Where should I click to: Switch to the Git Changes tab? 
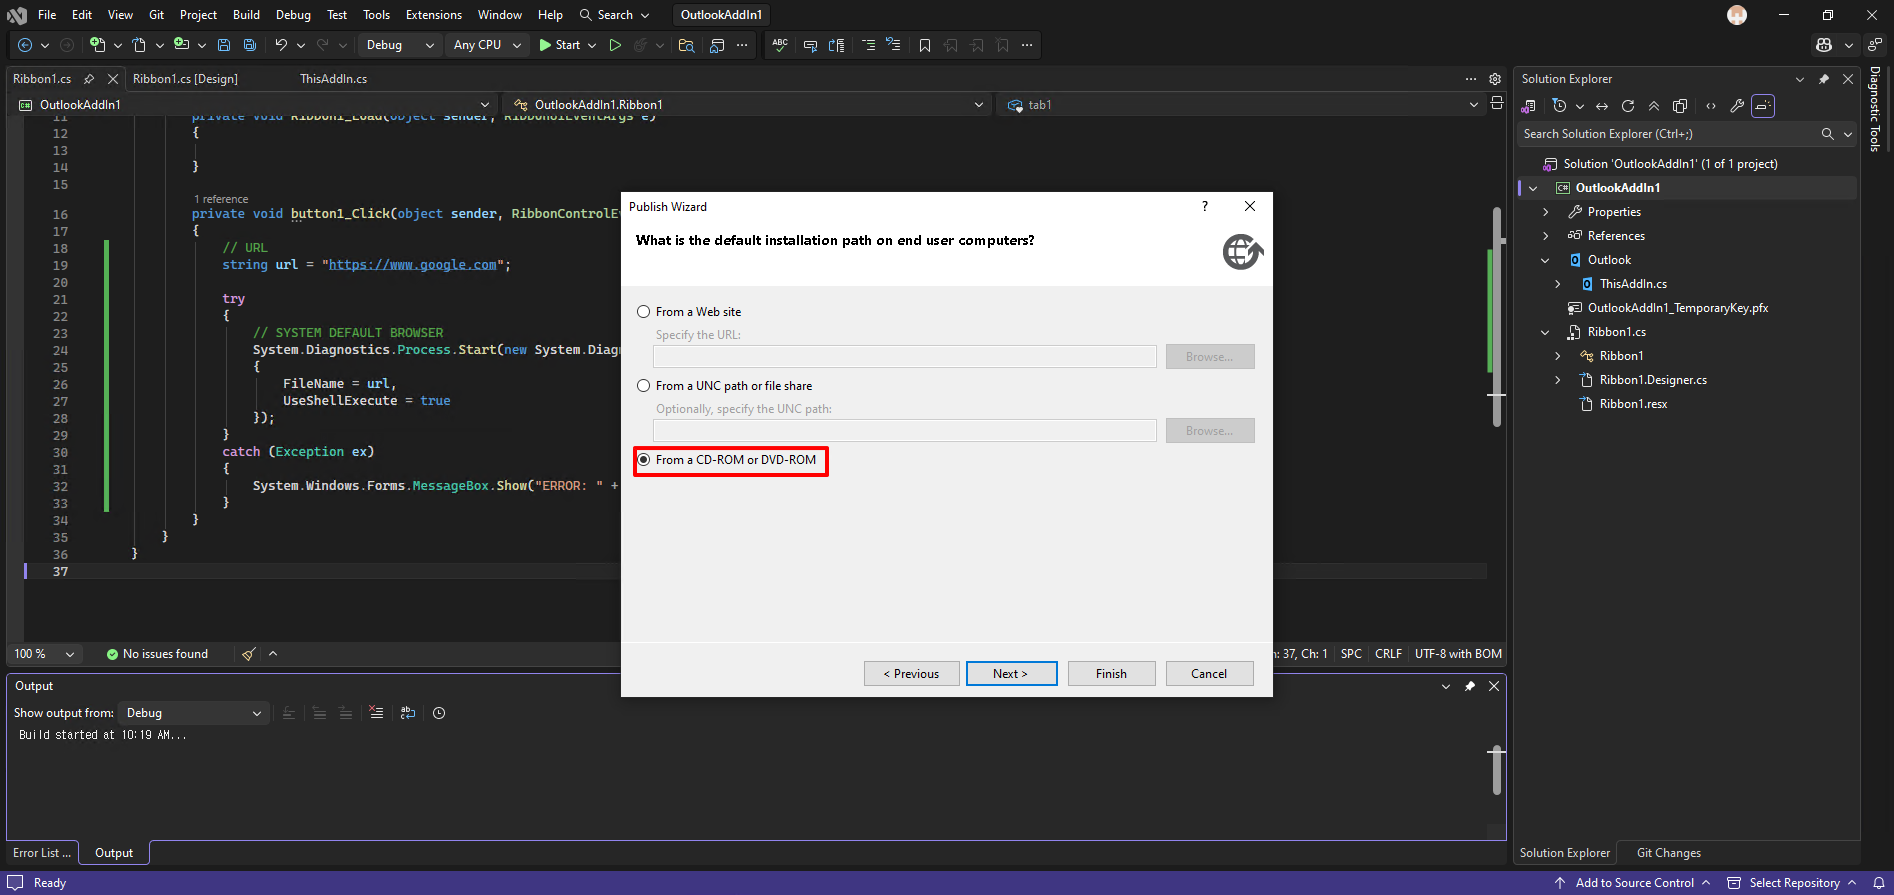pyautogui.click(x=1668, y=853)
